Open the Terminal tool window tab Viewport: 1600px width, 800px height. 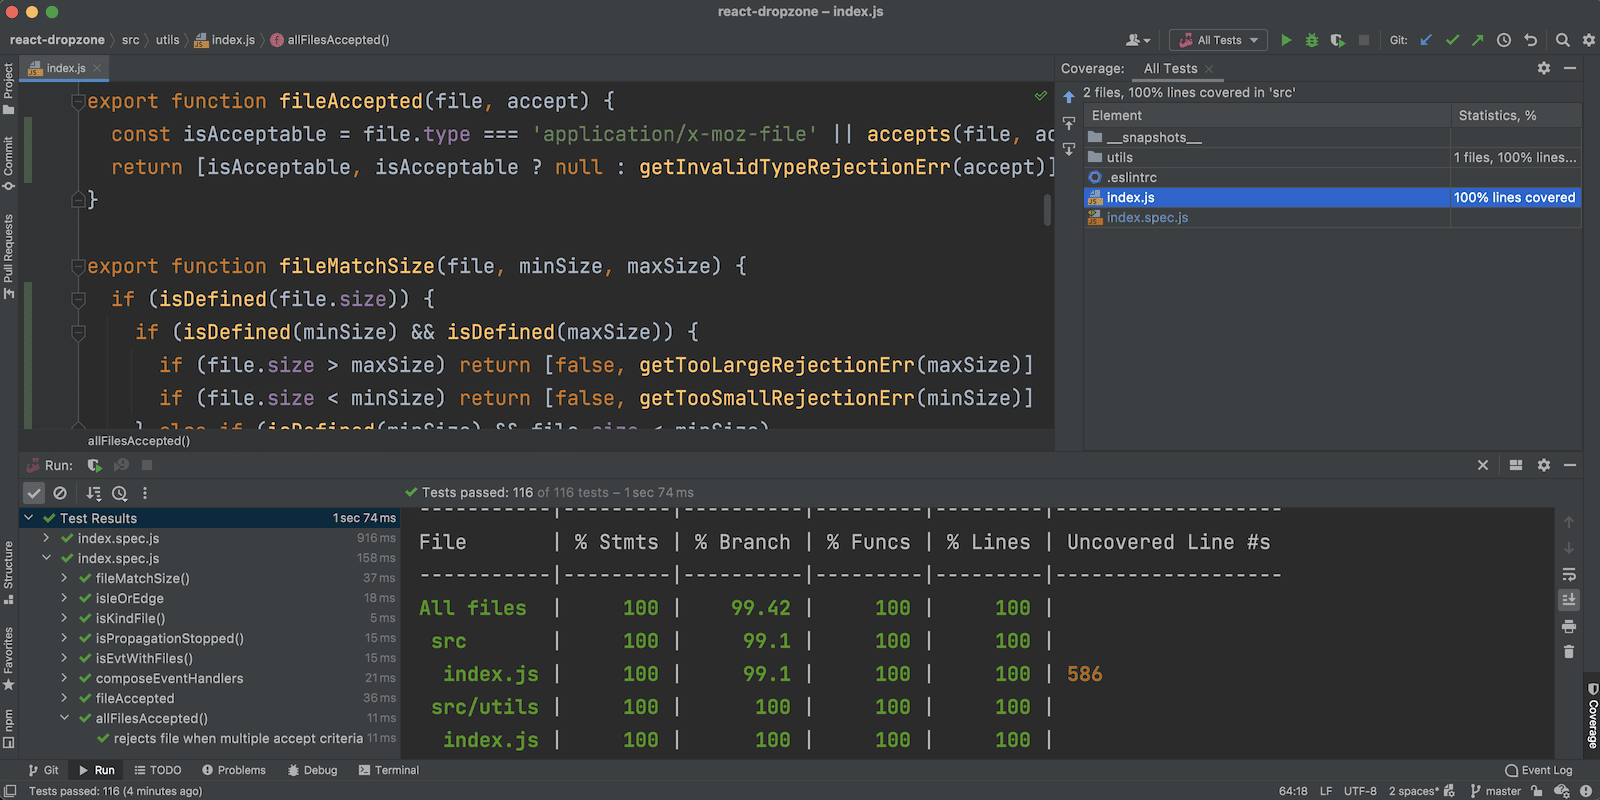[x=389, y=770]
